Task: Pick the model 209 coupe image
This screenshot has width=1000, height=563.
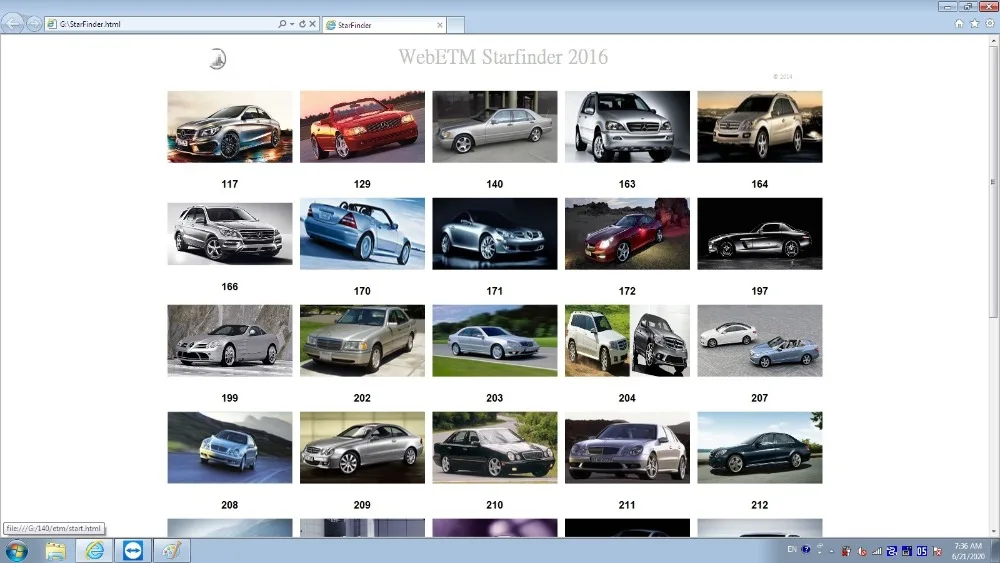Action: (x=362, y=448)
